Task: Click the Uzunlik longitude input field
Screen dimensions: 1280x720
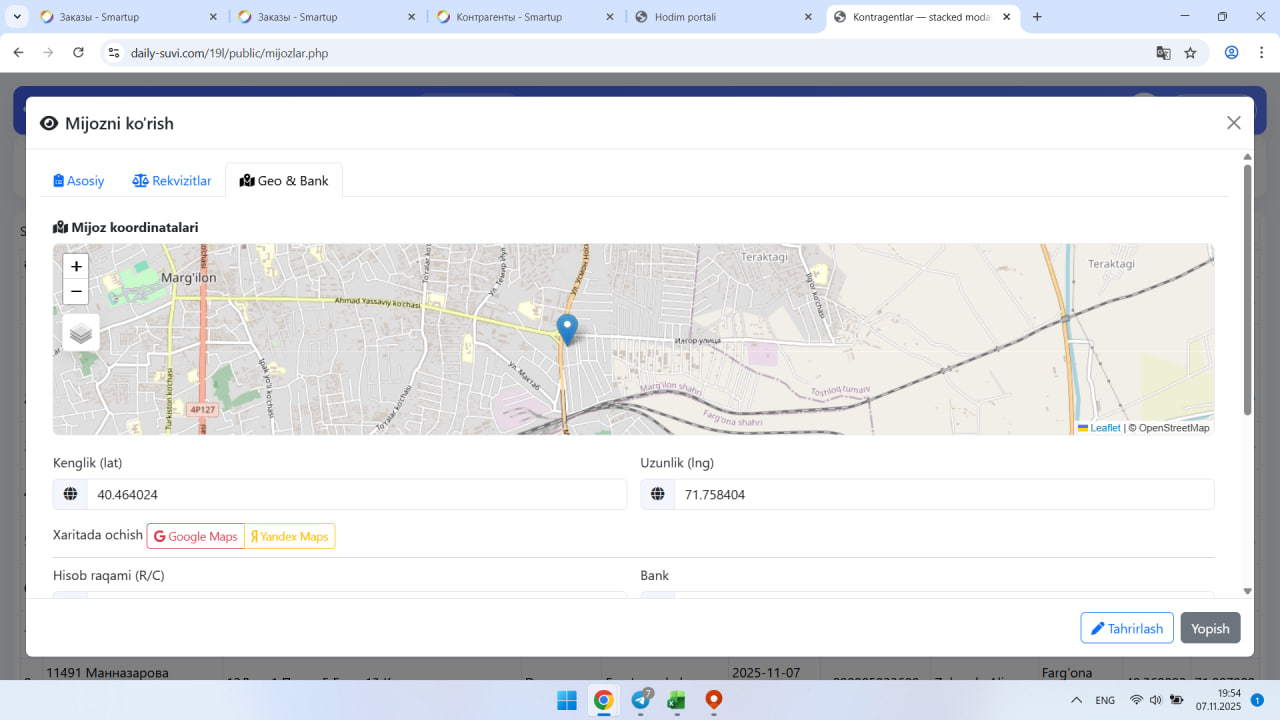Action: click(943, 494)
